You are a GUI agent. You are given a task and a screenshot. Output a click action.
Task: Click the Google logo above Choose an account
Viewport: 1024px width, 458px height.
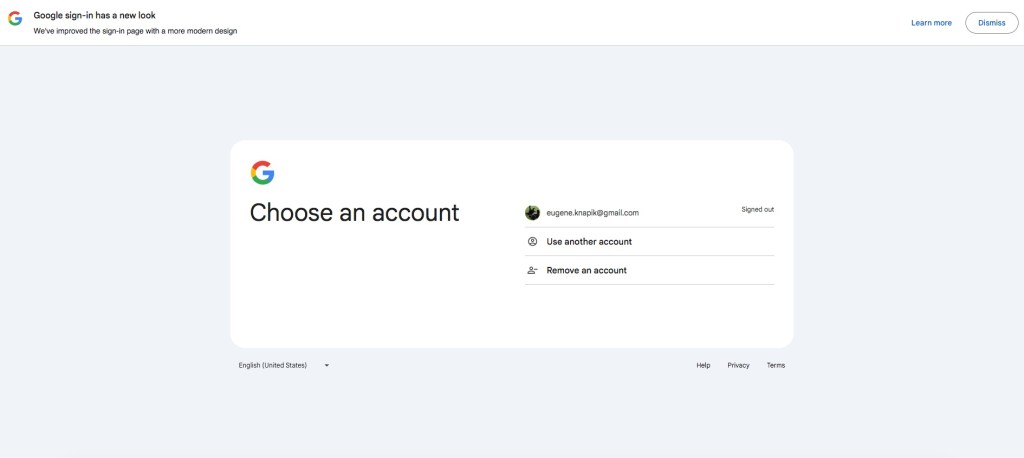click(262, 172)
